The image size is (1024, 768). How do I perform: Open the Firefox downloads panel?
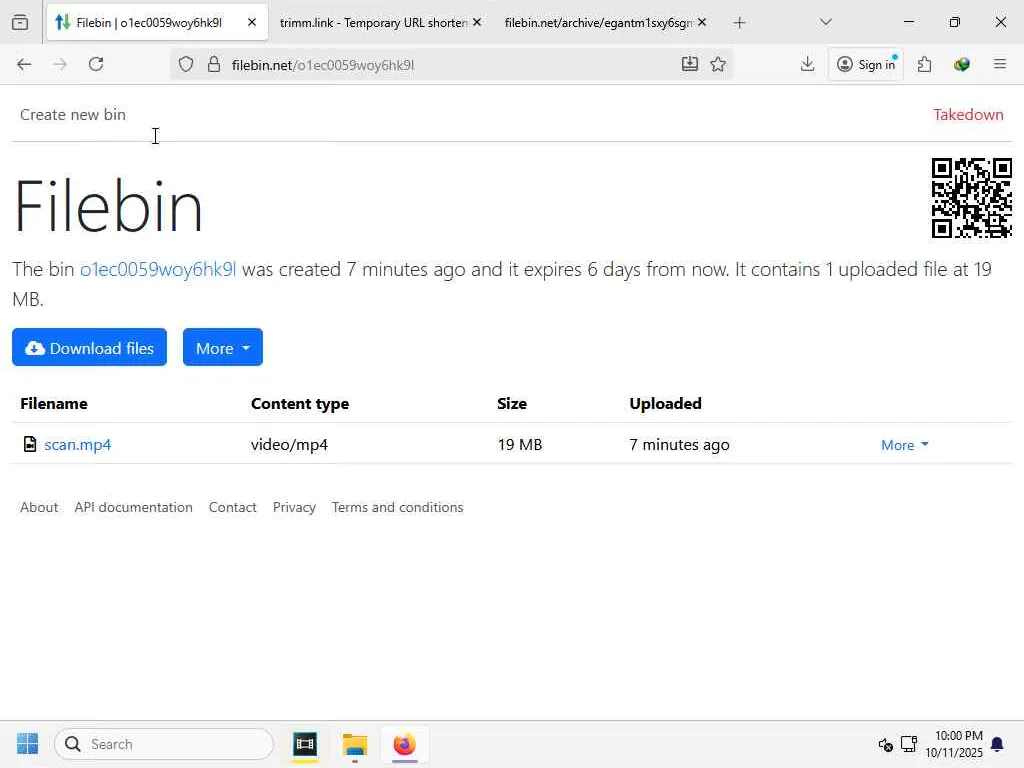pyautogui.click(x=807, y=64)
